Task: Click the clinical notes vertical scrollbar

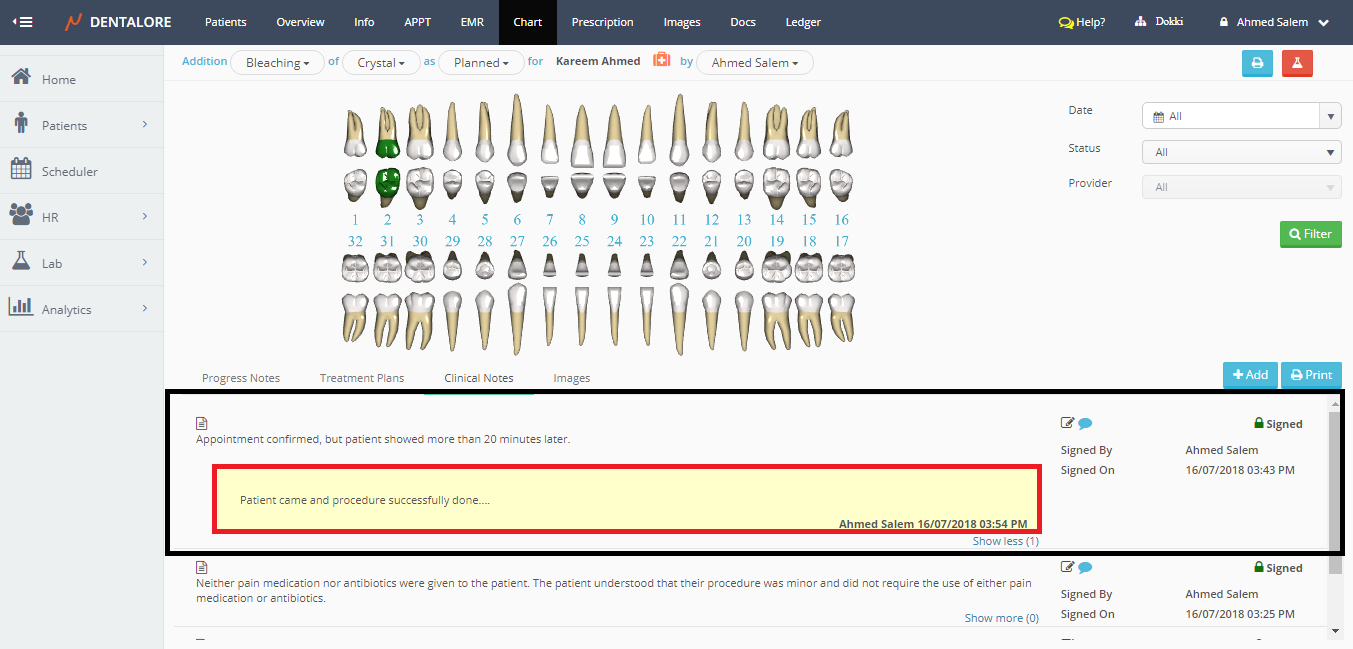Action: click(1334, 480)
